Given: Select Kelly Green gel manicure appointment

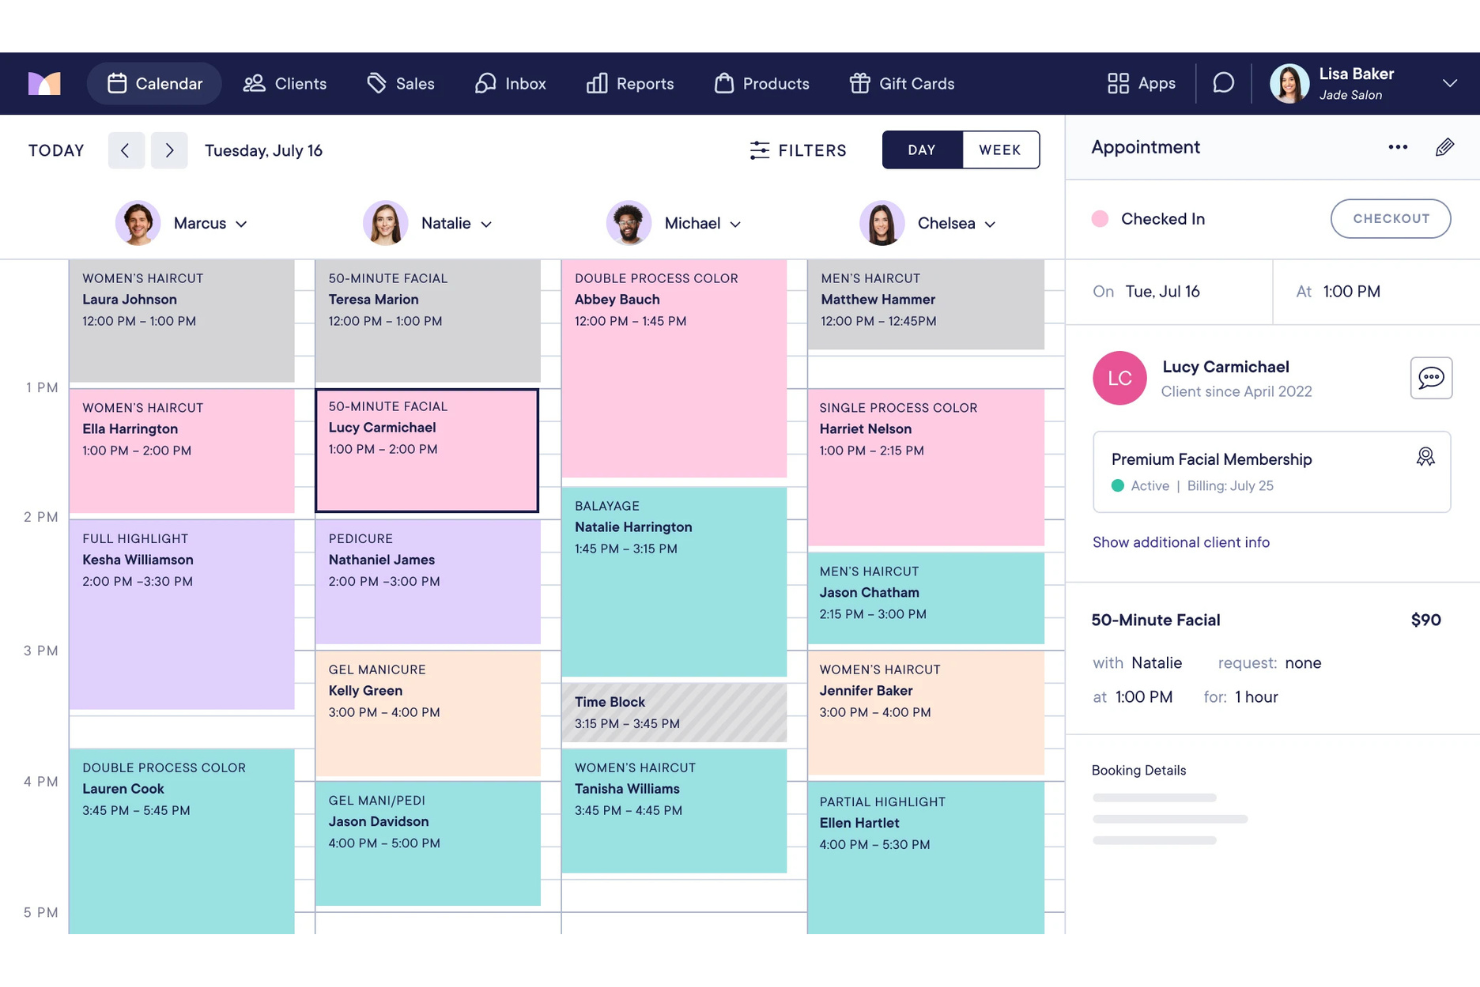Looking at the screenshot, I should point(427,712).
